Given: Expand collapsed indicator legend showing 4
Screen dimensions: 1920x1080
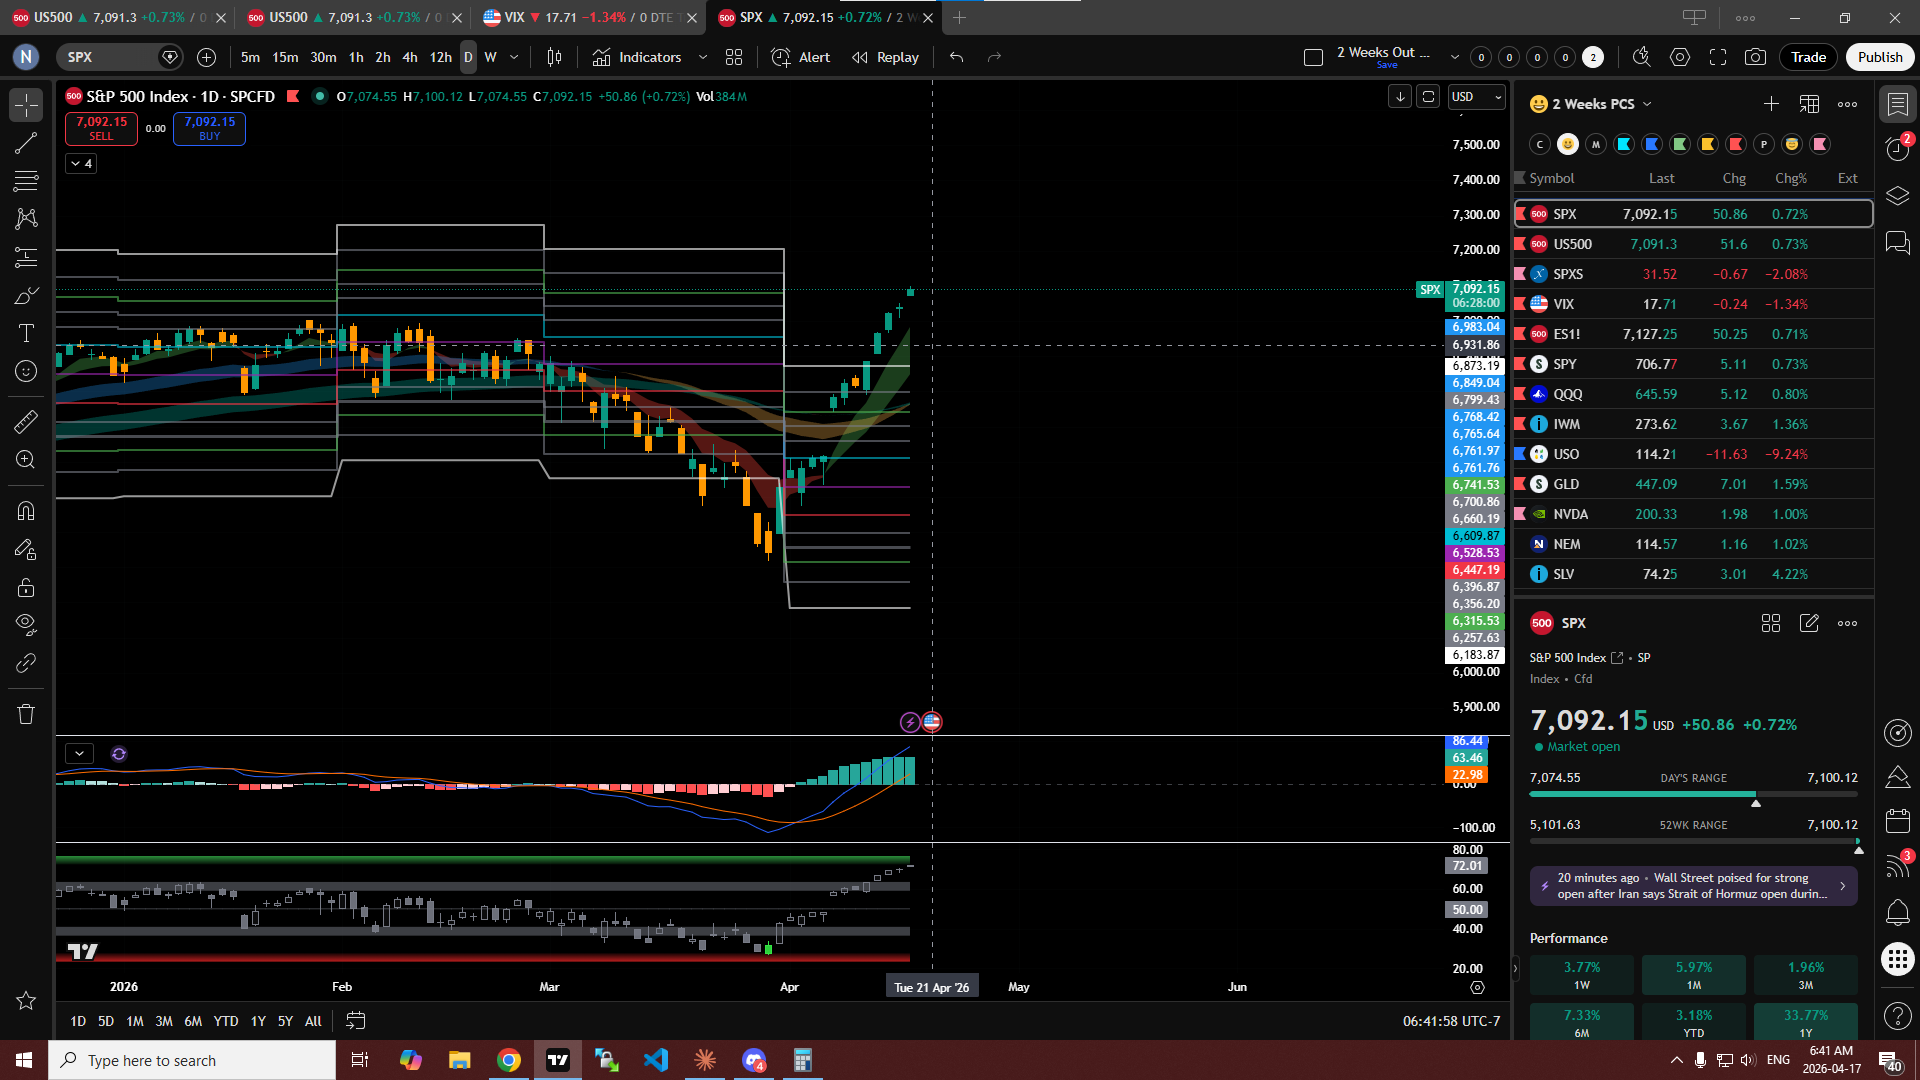Looking at the screenshot, I should (x=81, y=163).
